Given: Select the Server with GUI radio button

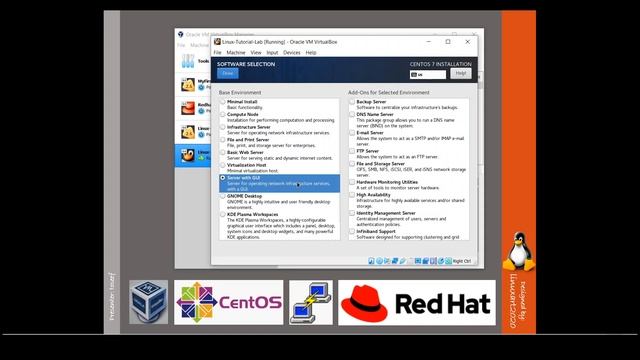Looking at the screenshot, I should pos(223,178).
